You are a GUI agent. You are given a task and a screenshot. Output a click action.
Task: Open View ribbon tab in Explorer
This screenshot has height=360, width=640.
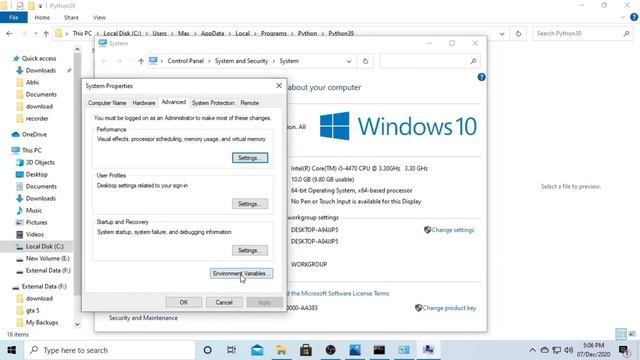click(99, 18)
